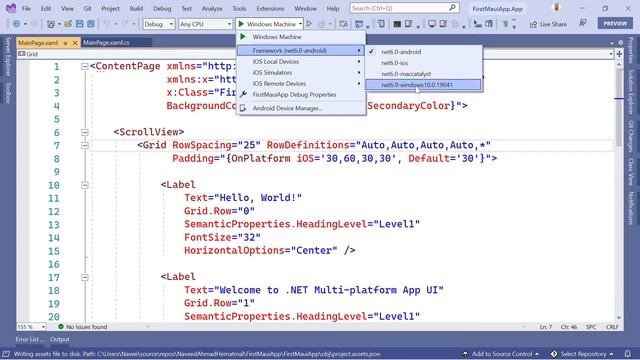Open the Debug configuration dropdown

[x=158, y=24]
